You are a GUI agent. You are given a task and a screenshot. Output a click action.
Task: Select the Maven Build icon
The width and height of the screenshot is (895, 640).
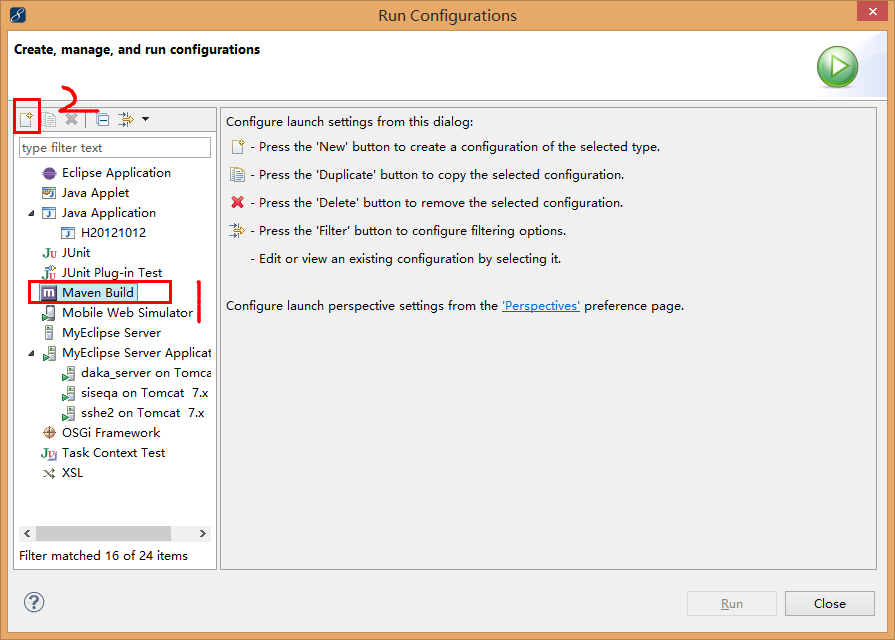click(49, 293)
